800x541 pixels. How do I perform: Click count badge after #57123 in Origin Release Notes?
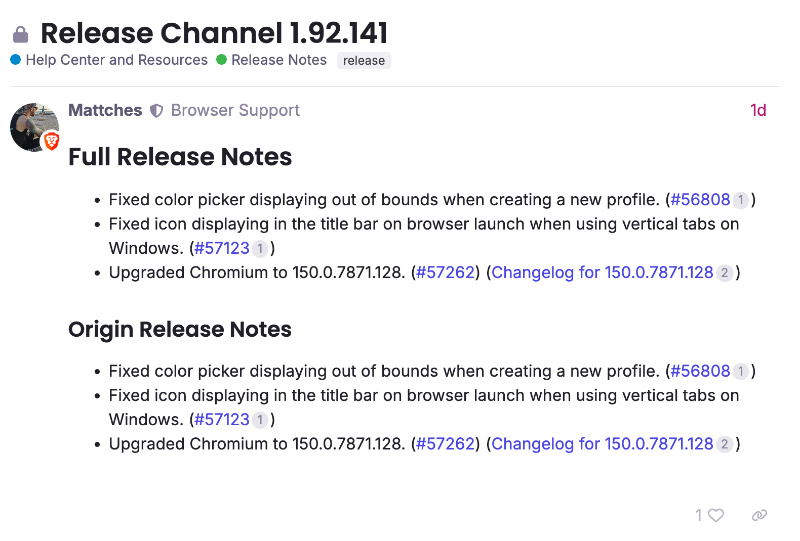click(x=260, y=420)
